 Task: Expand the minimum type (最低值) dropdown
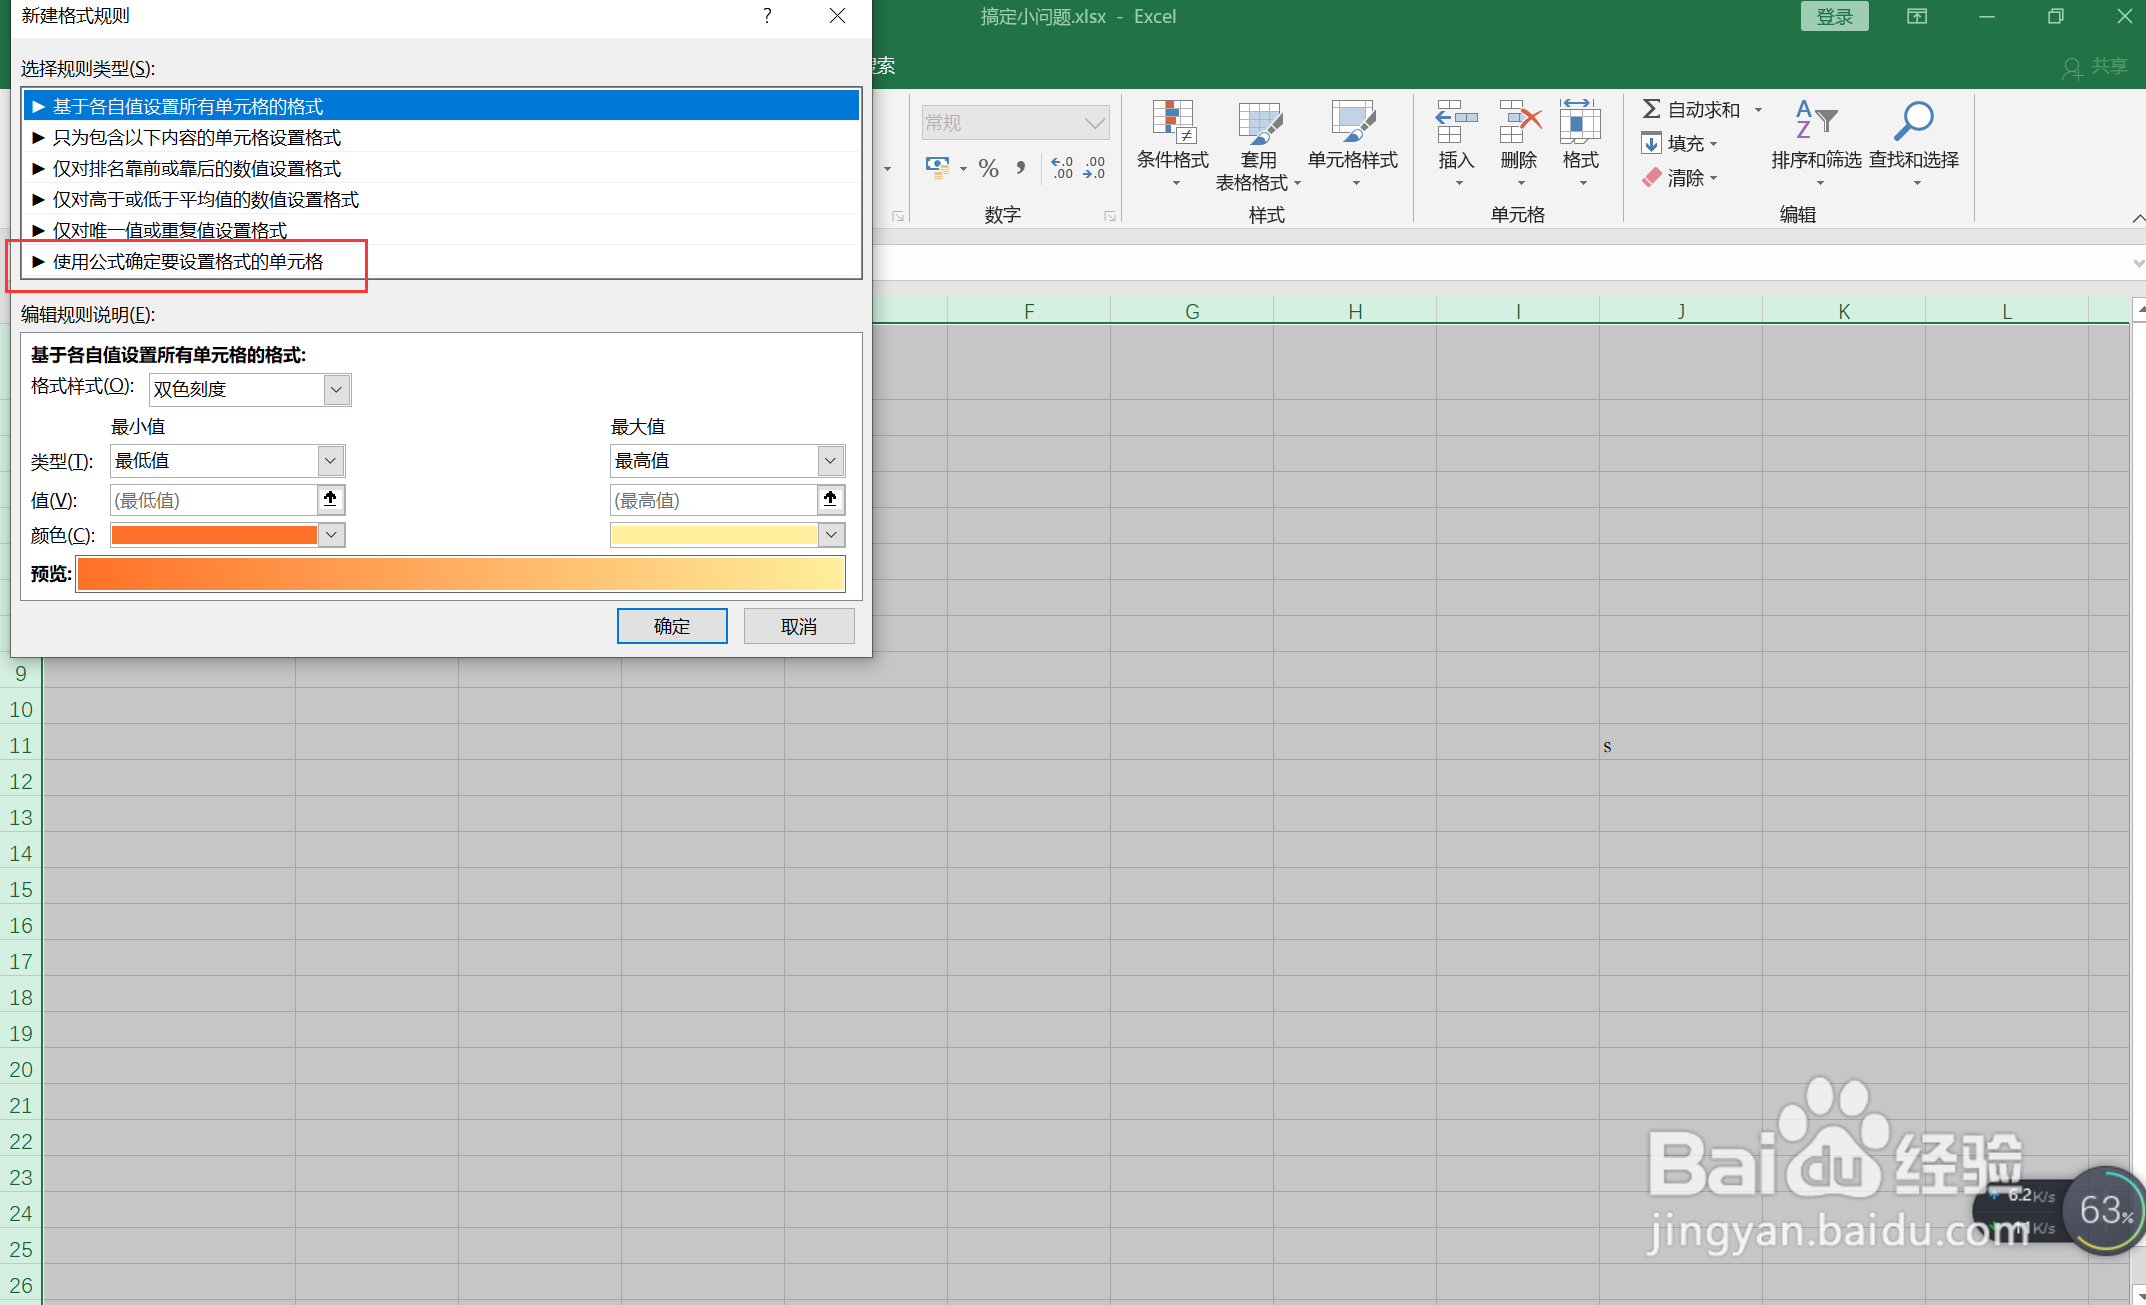330,460
